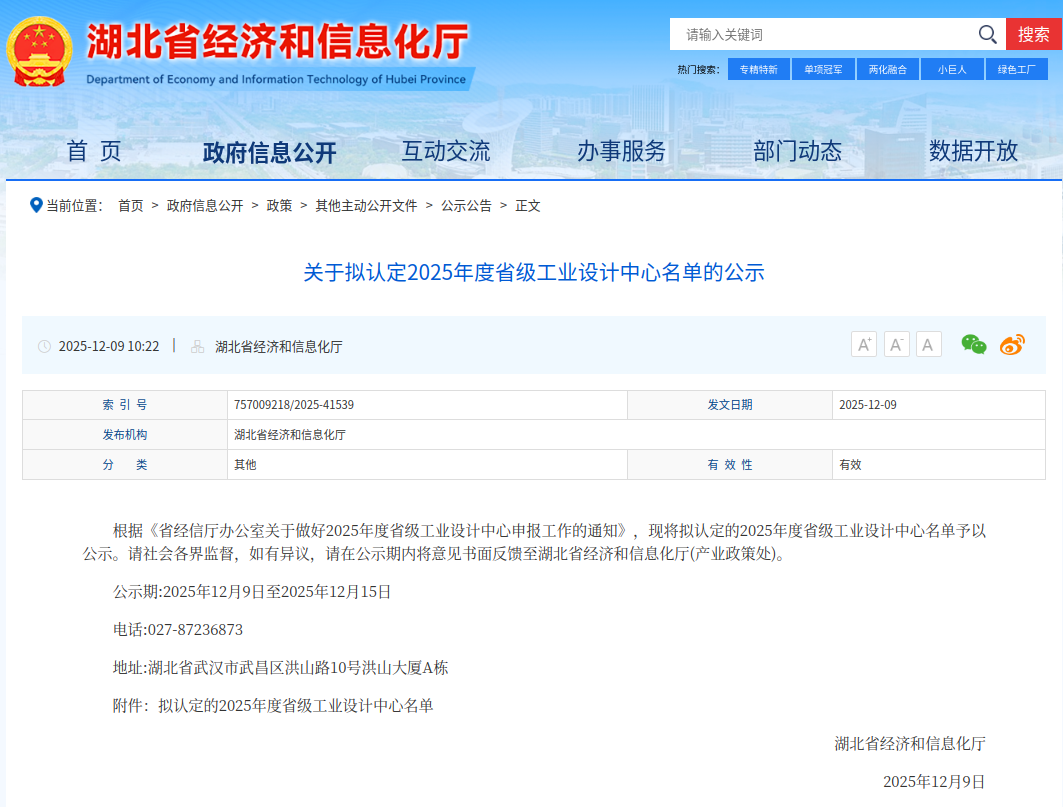Switch to 数据开放 tab
Image resolution: width=1063 pixels, height=807 pixels.
click(973, 151)
